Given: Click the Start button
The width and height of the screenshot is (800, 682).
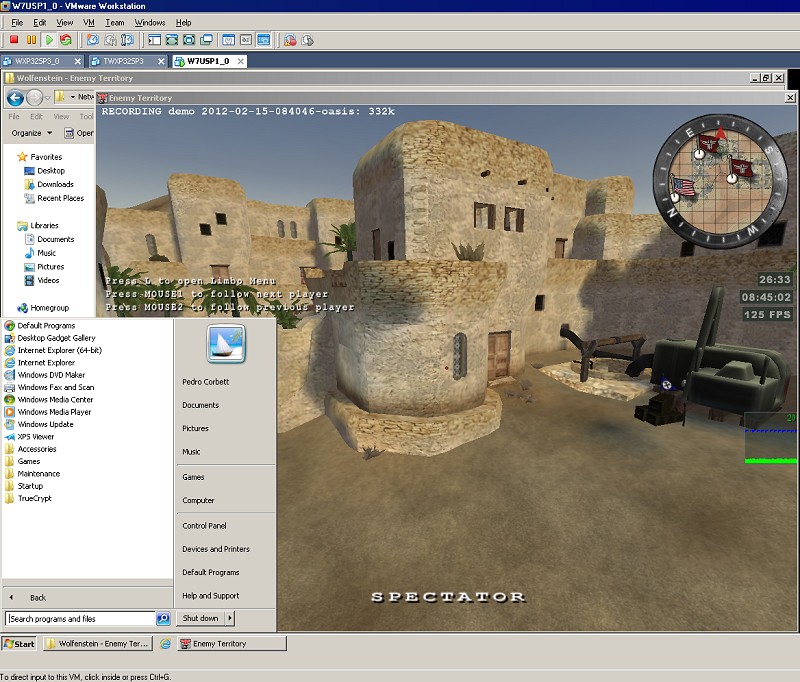Looking at the screenshot, I should tap(19, 644).
